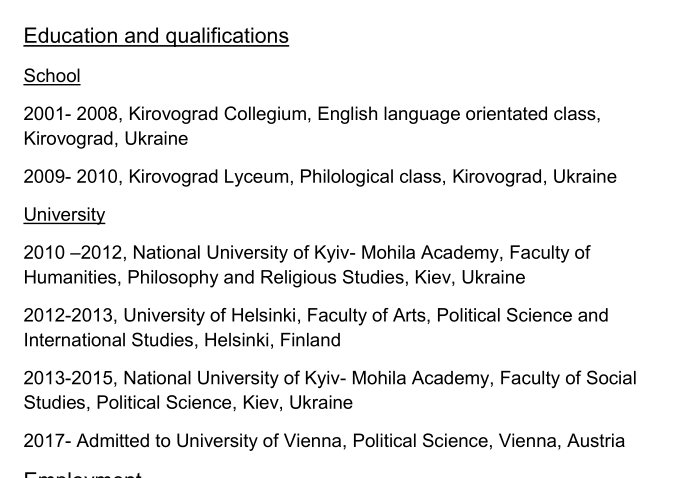Image resolution: width=689 pixels, height=478 pixels.
Task: Click the underlined 'University' subheading
Action: click(64, 215)
